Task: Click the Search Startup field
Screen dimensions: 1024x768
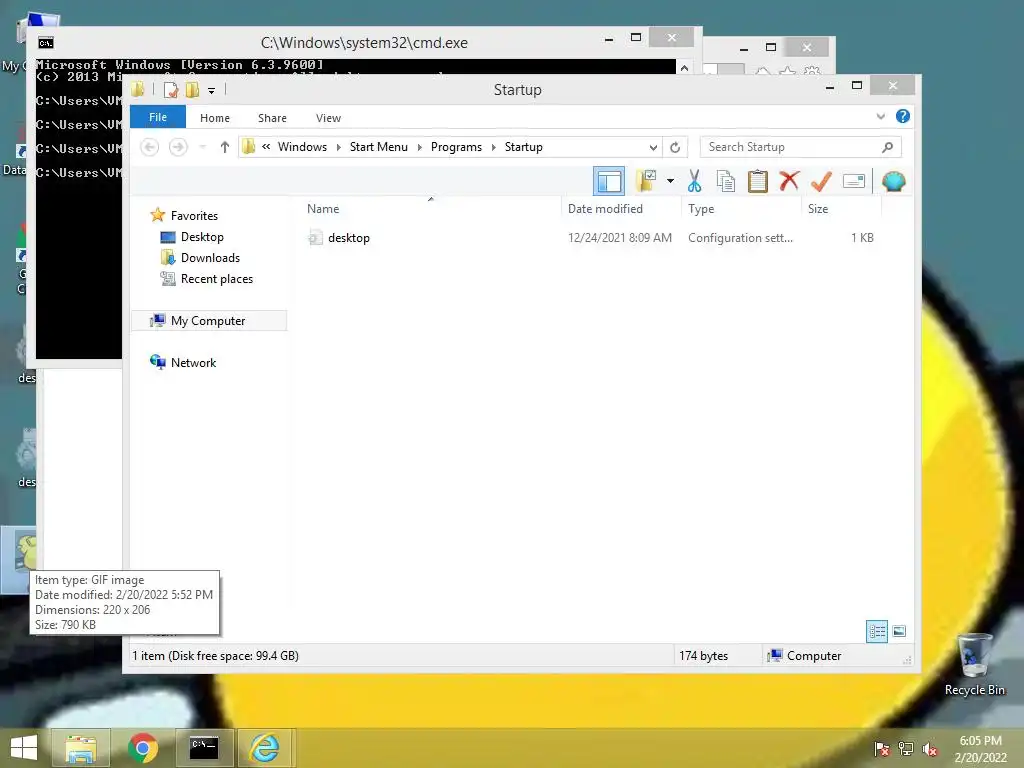Action: tap(801, 147)
